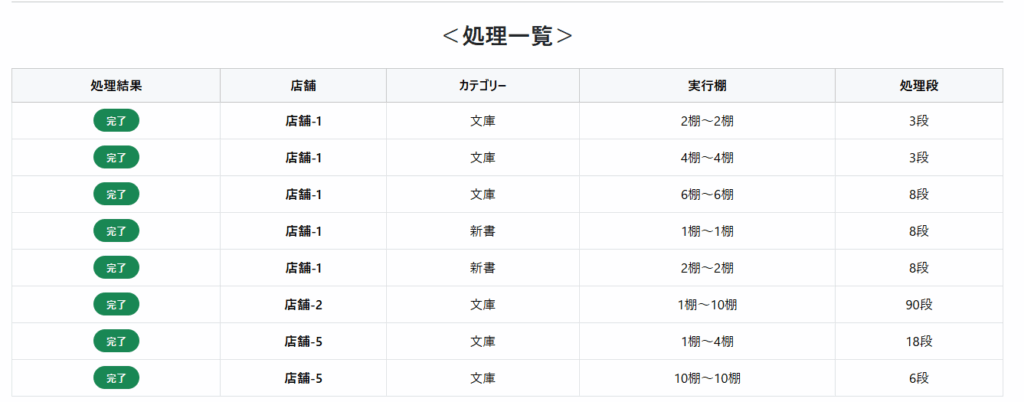The width and height of the screenshot is (1024, 402).
Task: Click 完了 badge for 店舗-5 10棚～10棚 row
Action: (x=116, y=379)
